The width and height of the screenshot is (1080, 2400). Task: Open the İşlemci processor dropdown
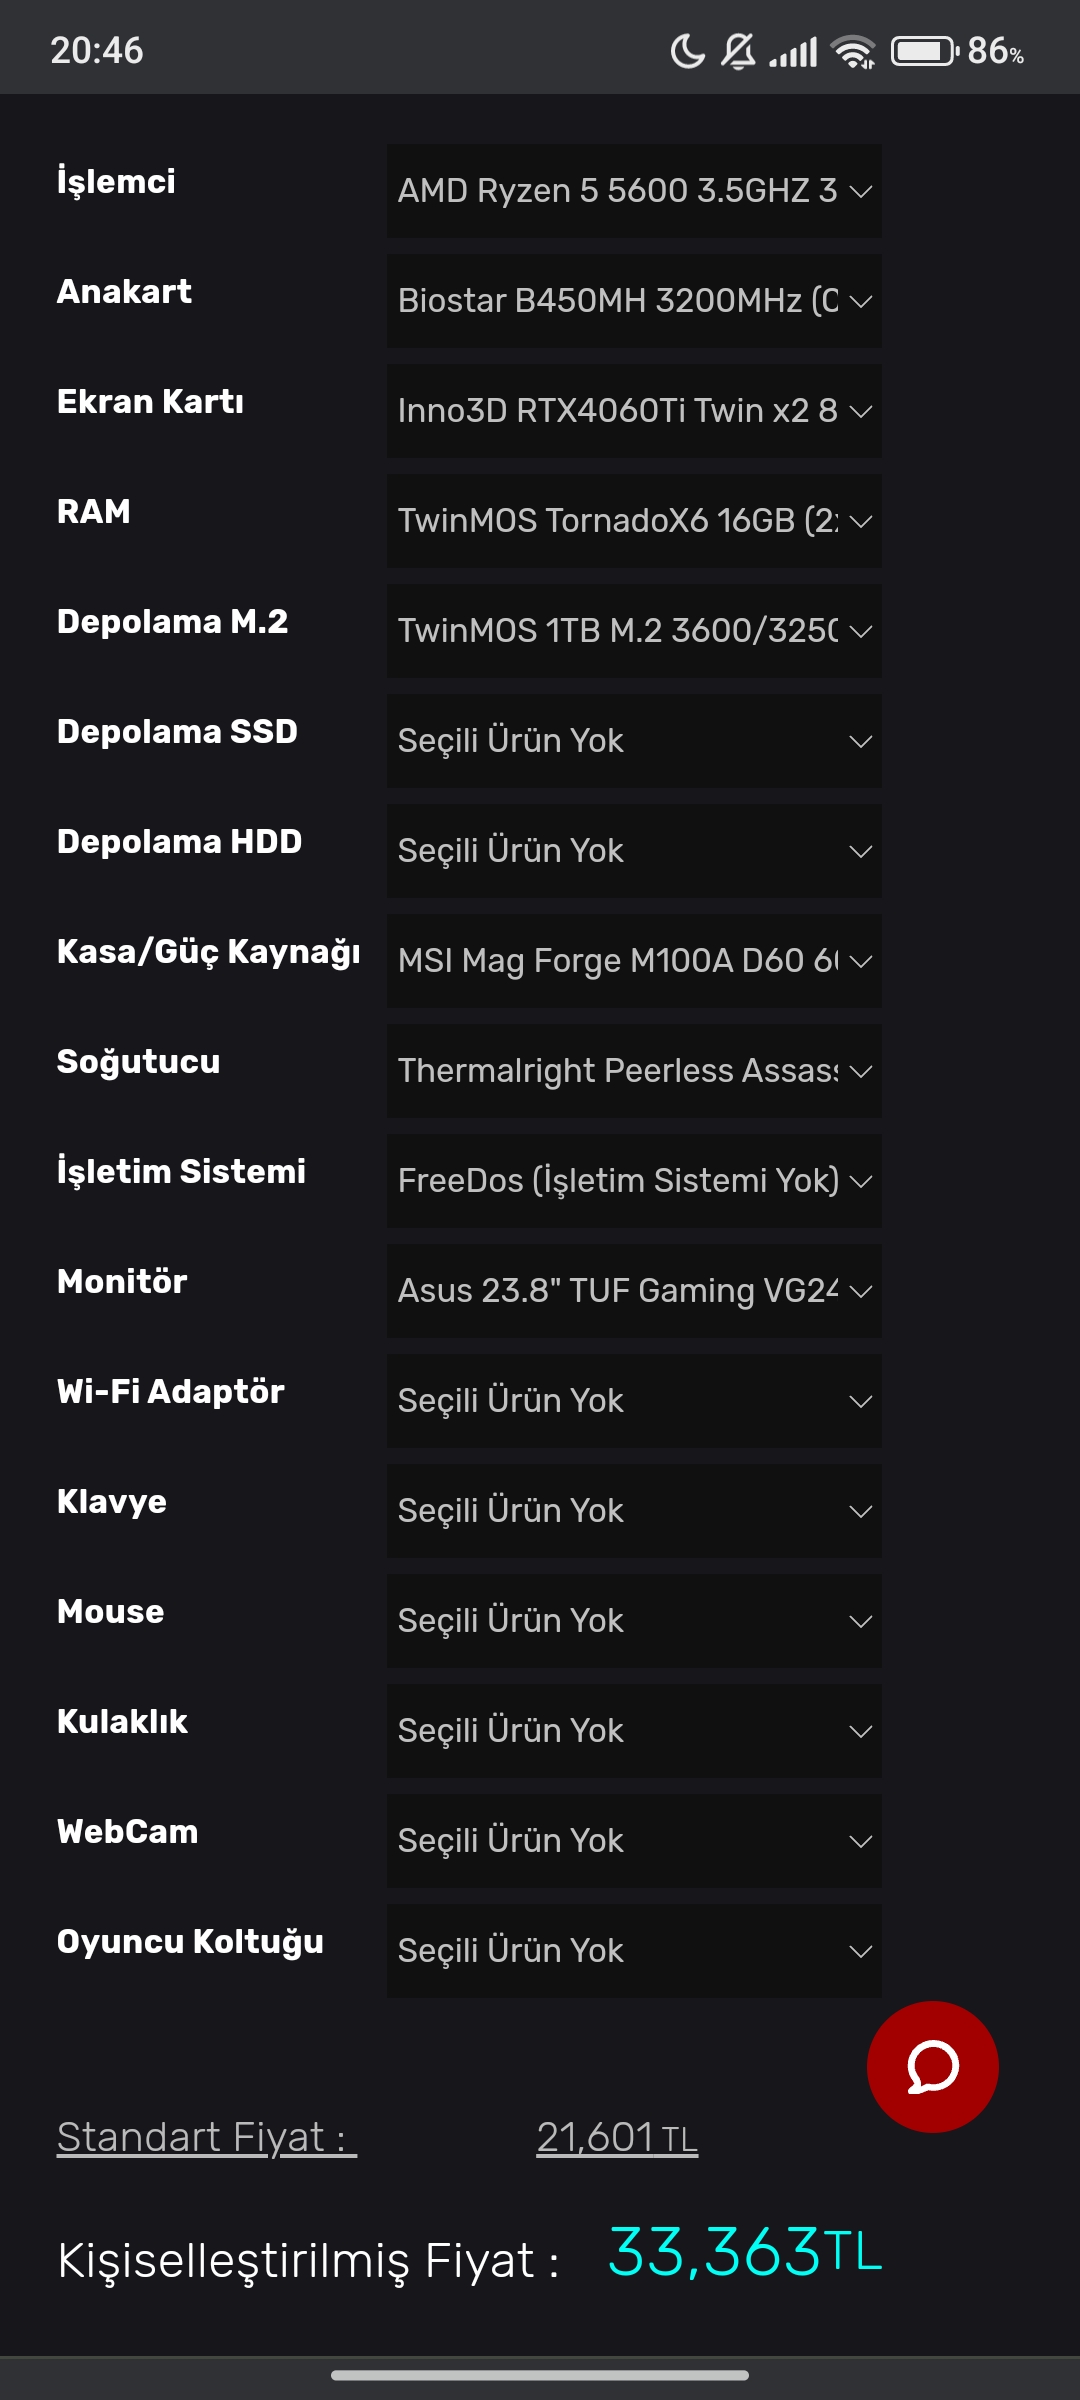(x=634, y=191)
